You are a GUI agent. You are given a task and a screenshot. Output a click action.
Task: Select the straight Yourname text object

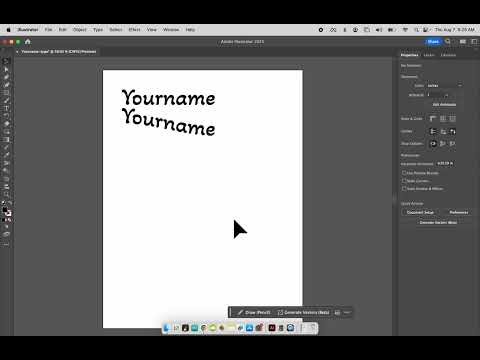(168, 98)
